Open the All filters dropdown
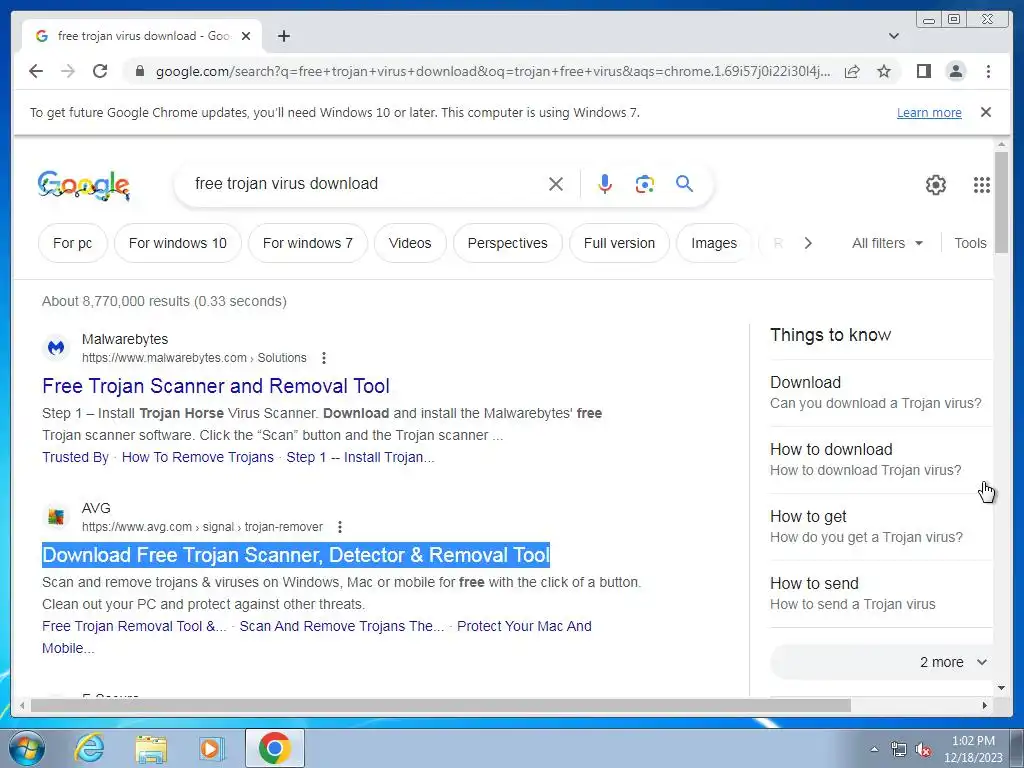Image resolution: width=1024 pixels, height=768 pixels. [x=888, y=243]
